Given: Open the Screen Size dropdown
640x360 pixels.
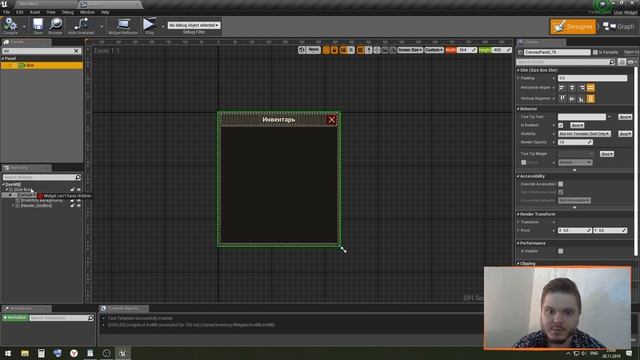Looking at the screenshot, I should coord(410,50).
